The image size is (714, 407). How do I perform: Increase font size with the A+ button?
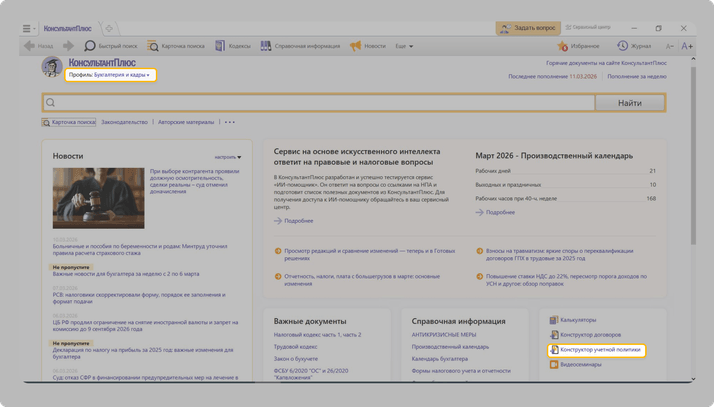click(687, 46)
